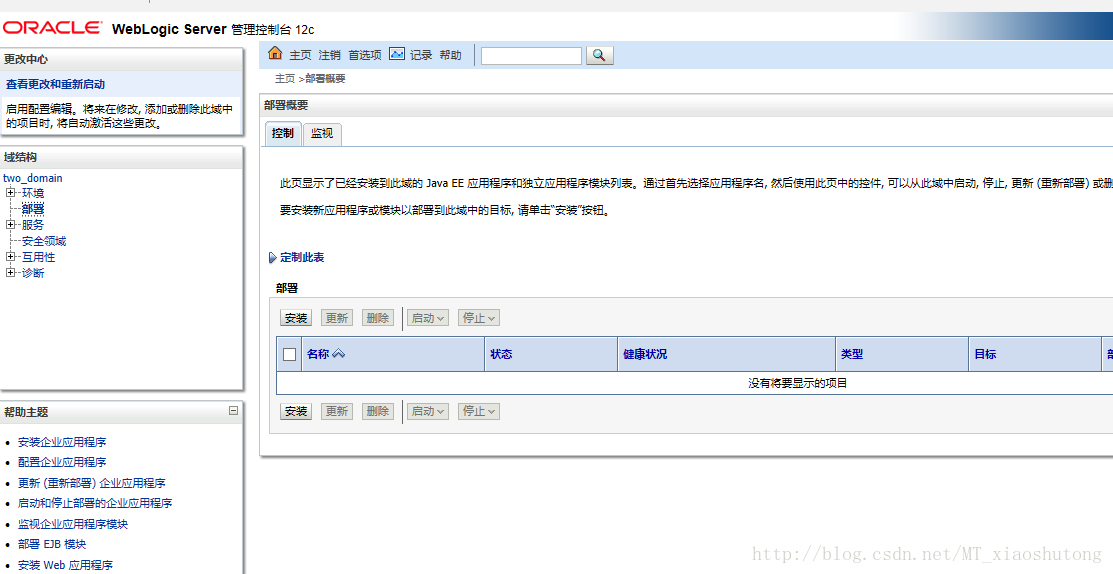Open the bottom 启动 dropdown button
1113x574 pixels.
427,411
